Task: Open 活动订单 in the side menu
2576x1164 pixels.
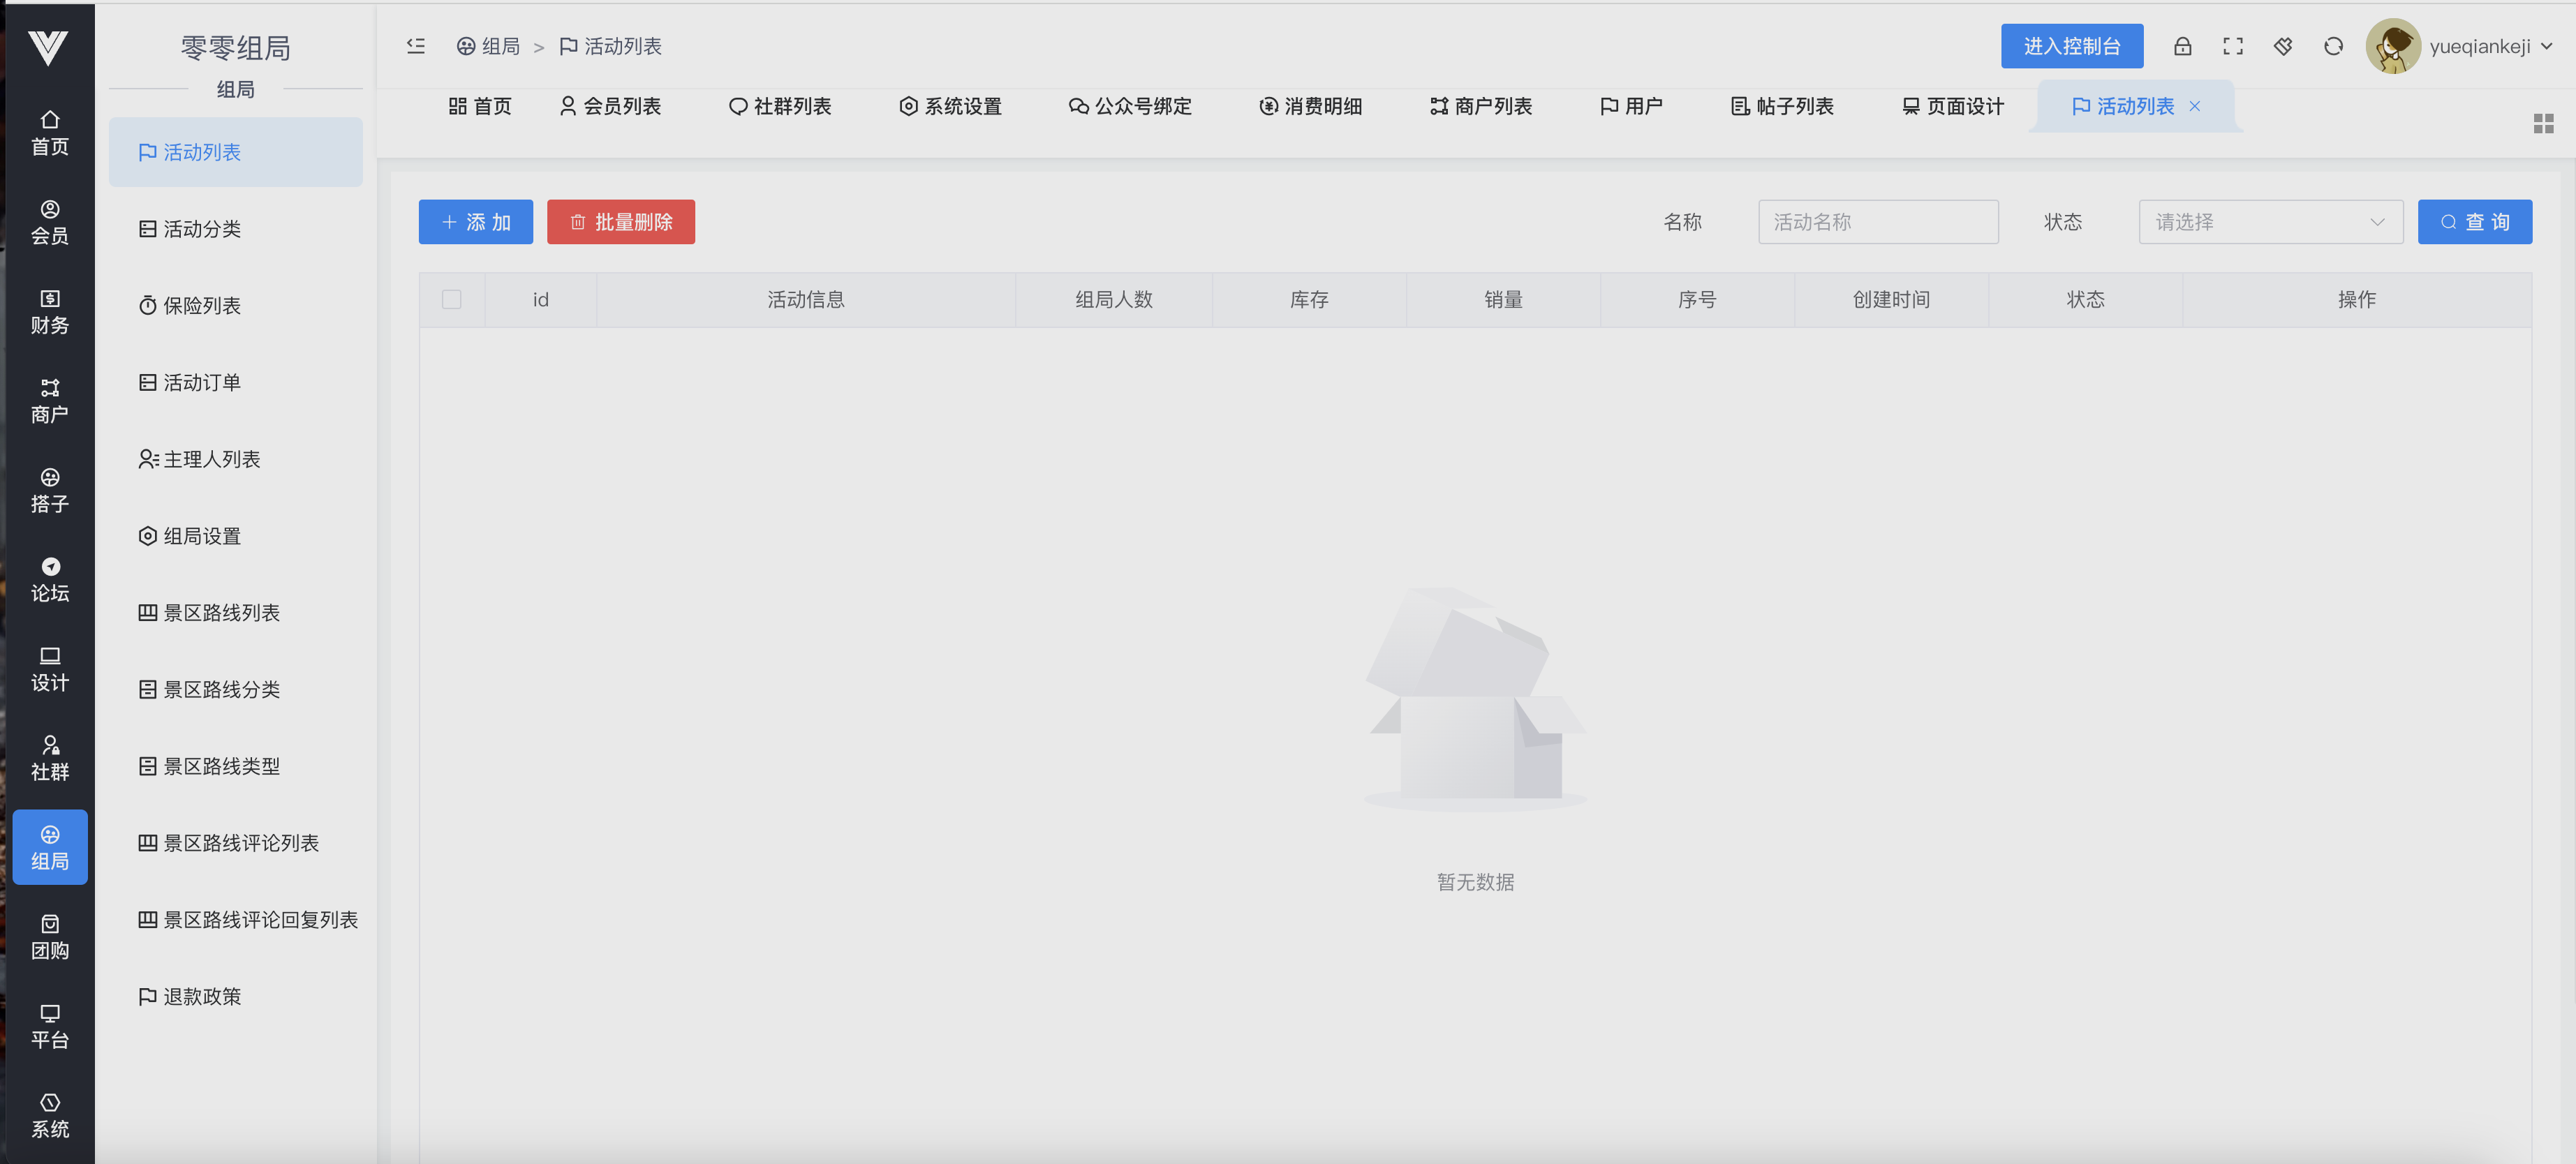Action: point(201,382)
